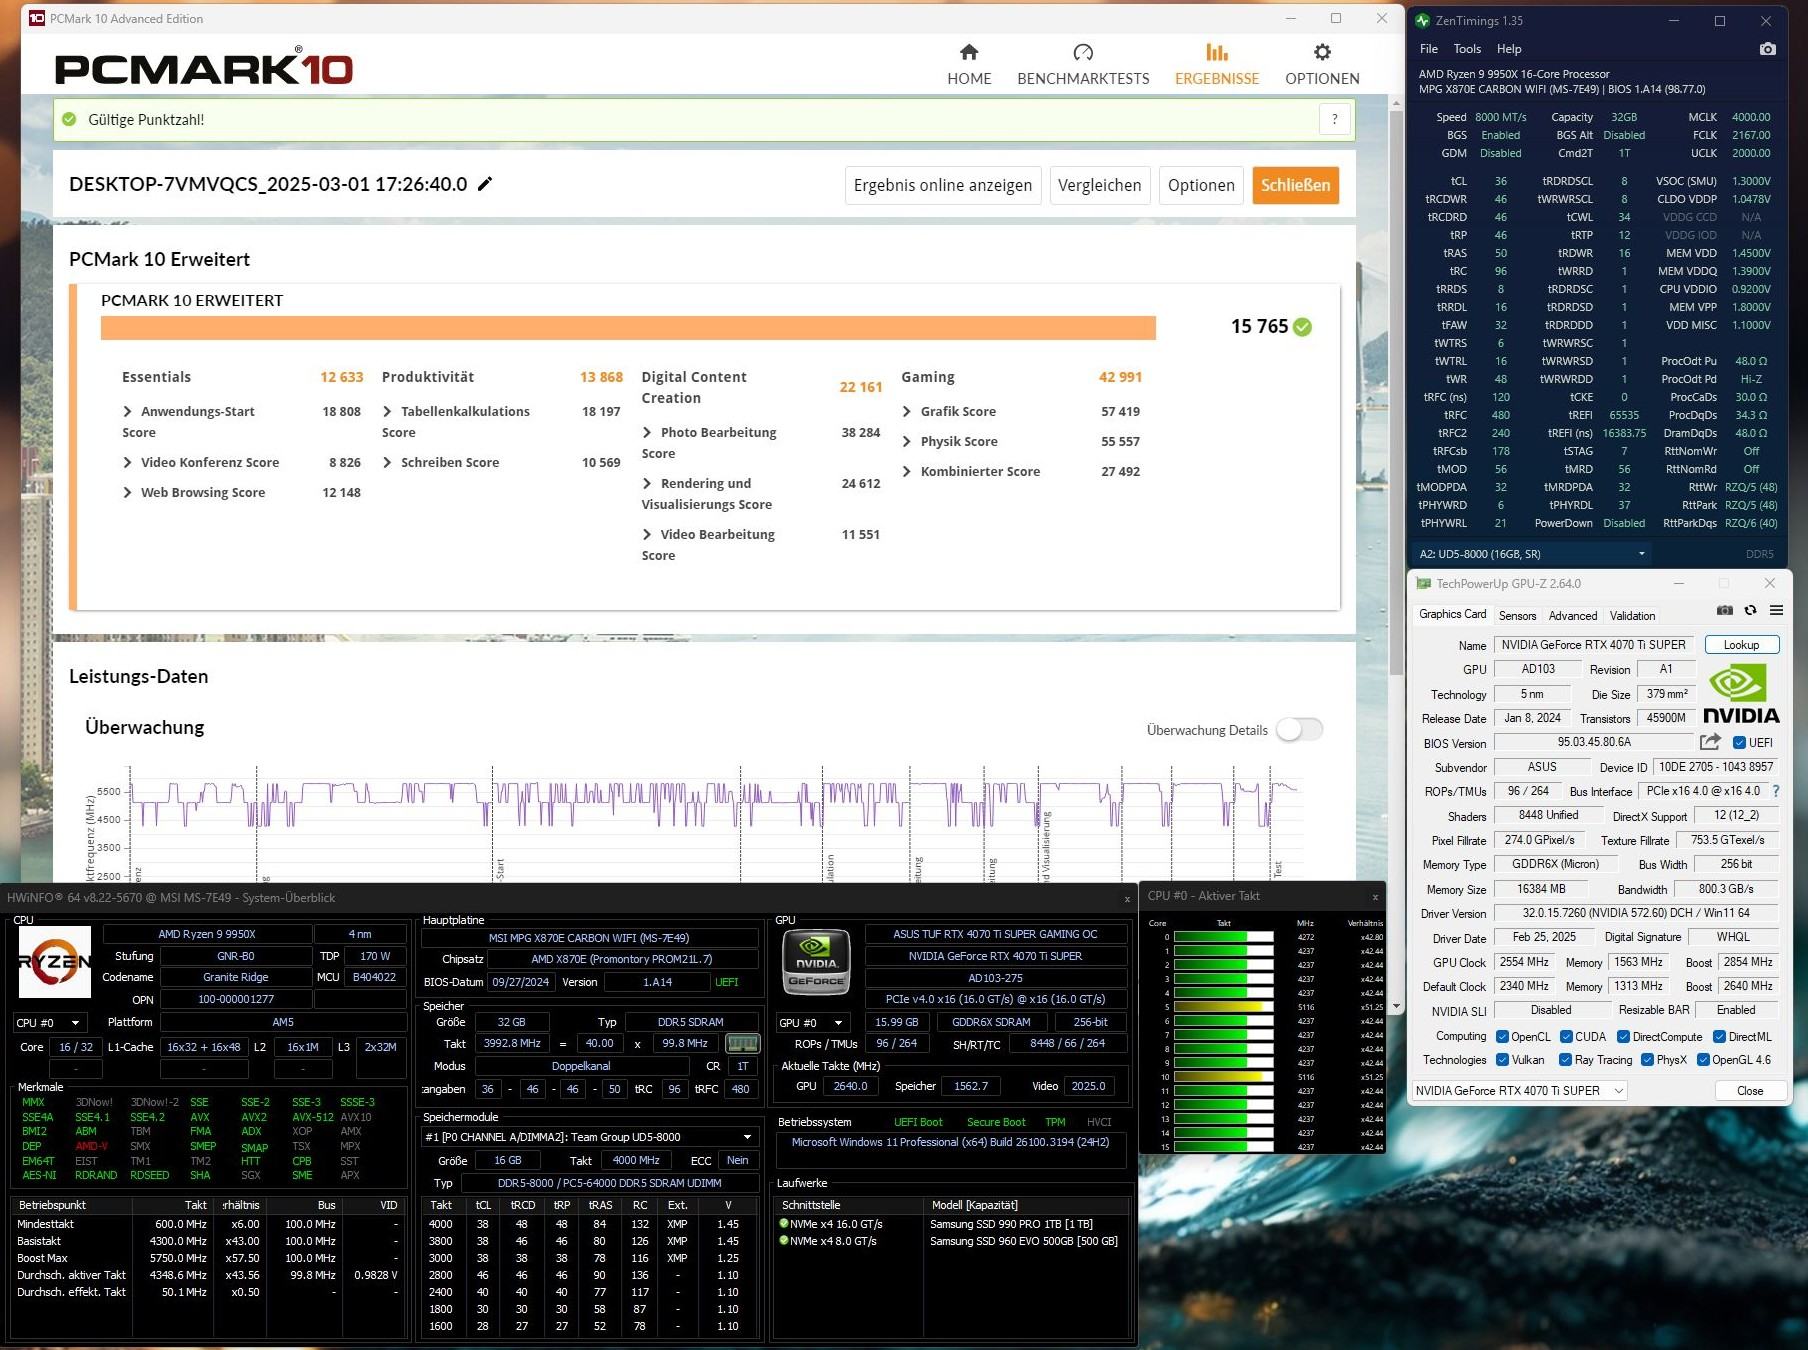The width and height of the screenshot is (1808, 1350).
Task: Open HWiNFO CPU #0 selector dropdown
Action: click(49, 1023)
